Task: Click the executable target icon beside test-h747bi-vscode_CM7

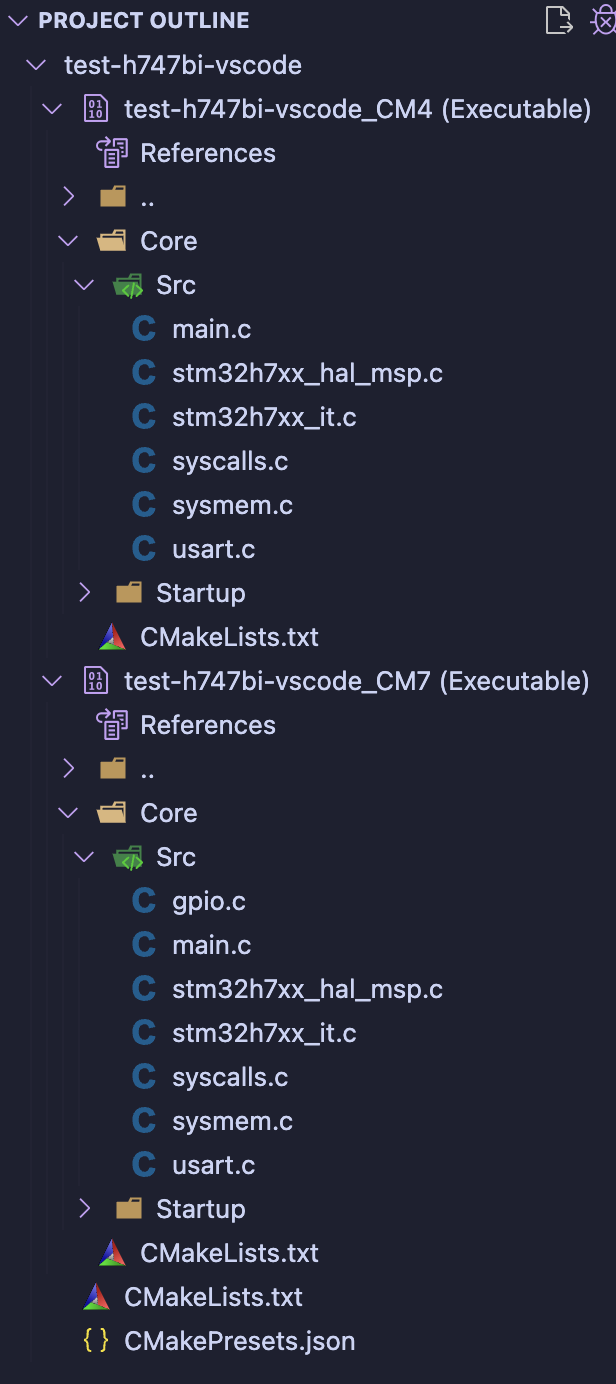Action: tap(96, 680)
